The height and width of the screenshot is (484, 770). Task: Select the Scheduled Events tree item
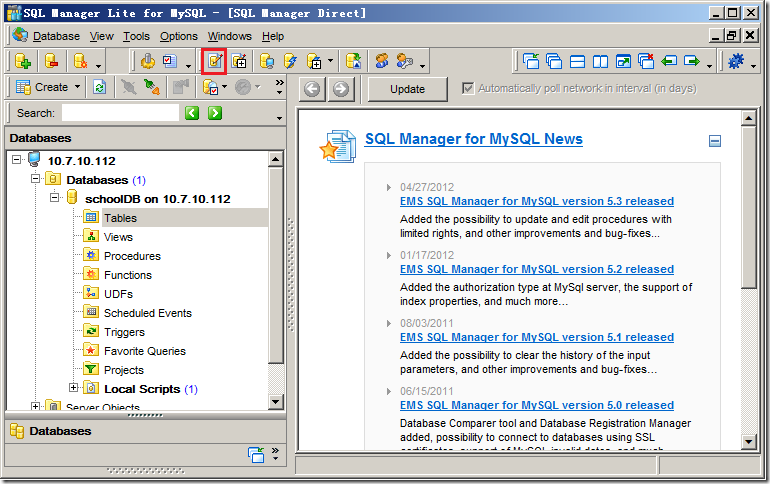point(148,313)
